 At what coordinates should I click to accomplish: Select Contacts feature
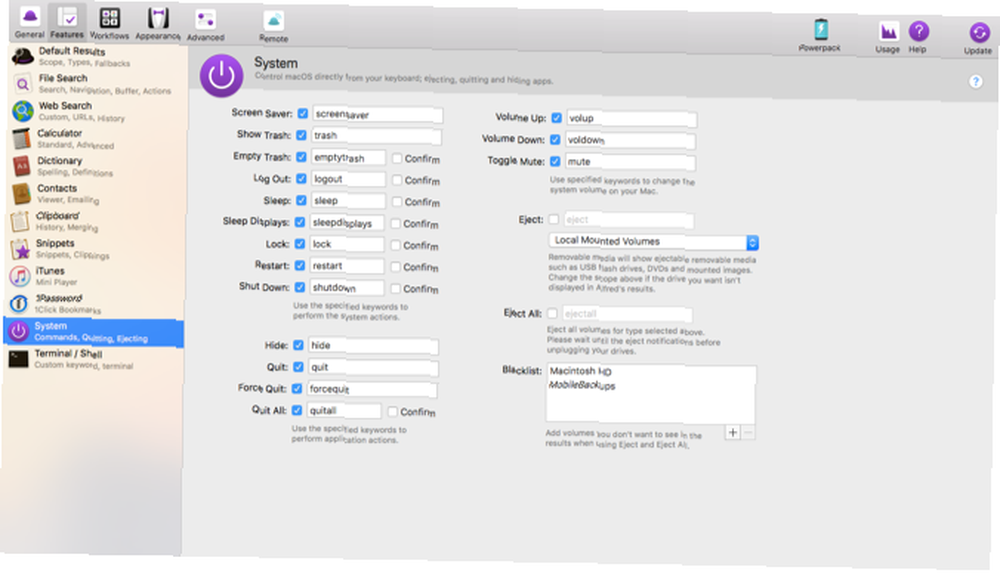click(96, 194)
